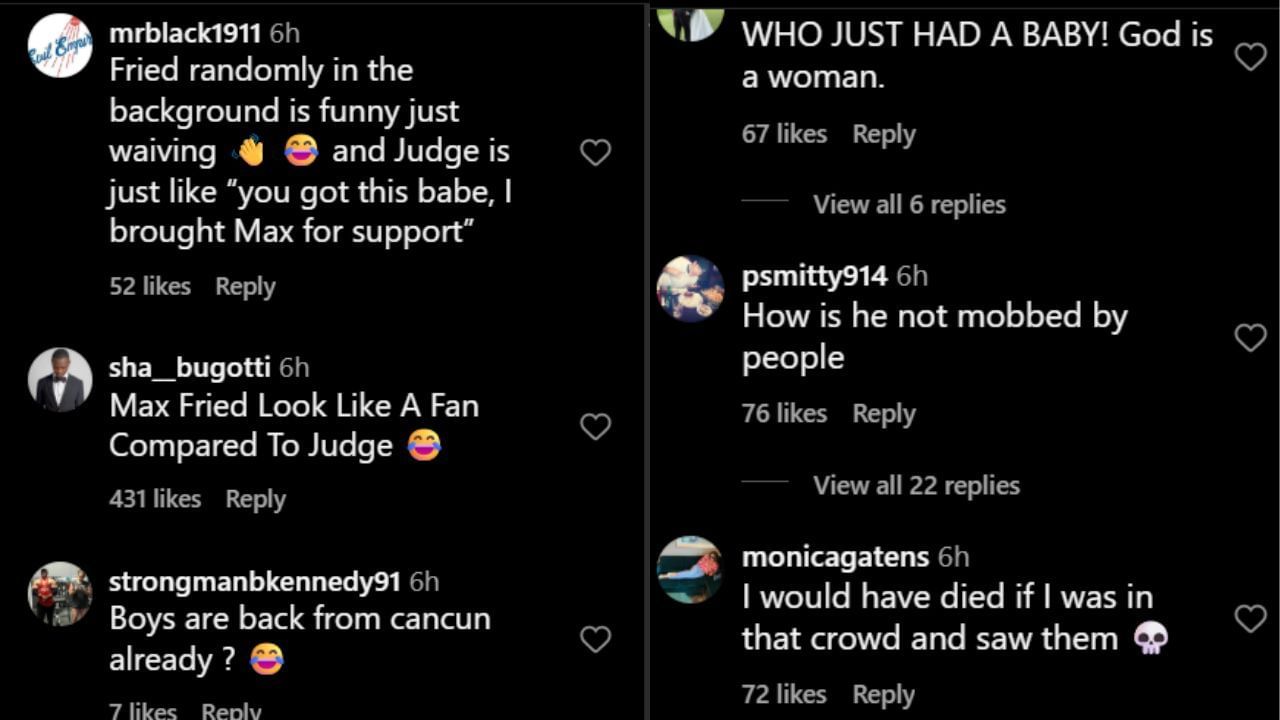Open psmitty914's profile picture
Viewport: 1280px width, 720px height.
(691, 290)
